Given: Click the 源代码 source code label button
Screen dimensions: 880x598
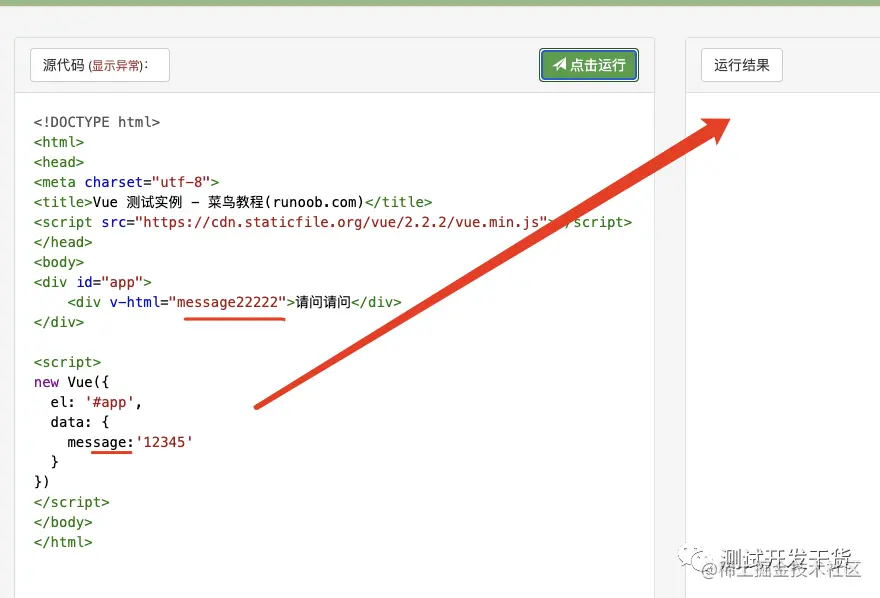Looking at the screenshot, I should [100, 65].
